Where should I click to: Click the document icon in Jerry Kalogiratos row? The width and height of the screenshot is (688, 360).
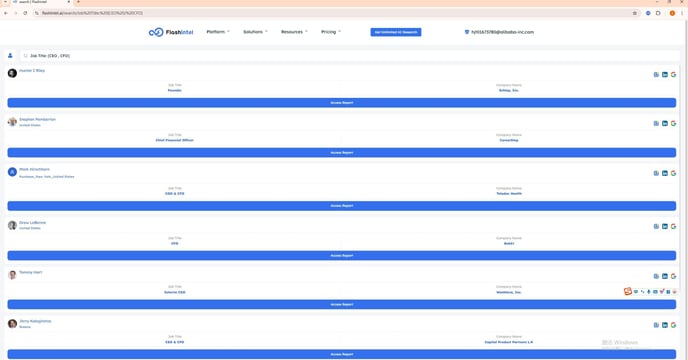656,325
